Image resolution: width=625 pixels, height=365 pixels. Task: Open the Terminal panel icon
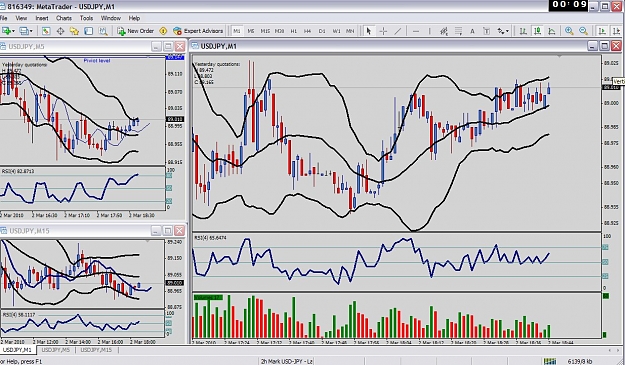point(88,31)
